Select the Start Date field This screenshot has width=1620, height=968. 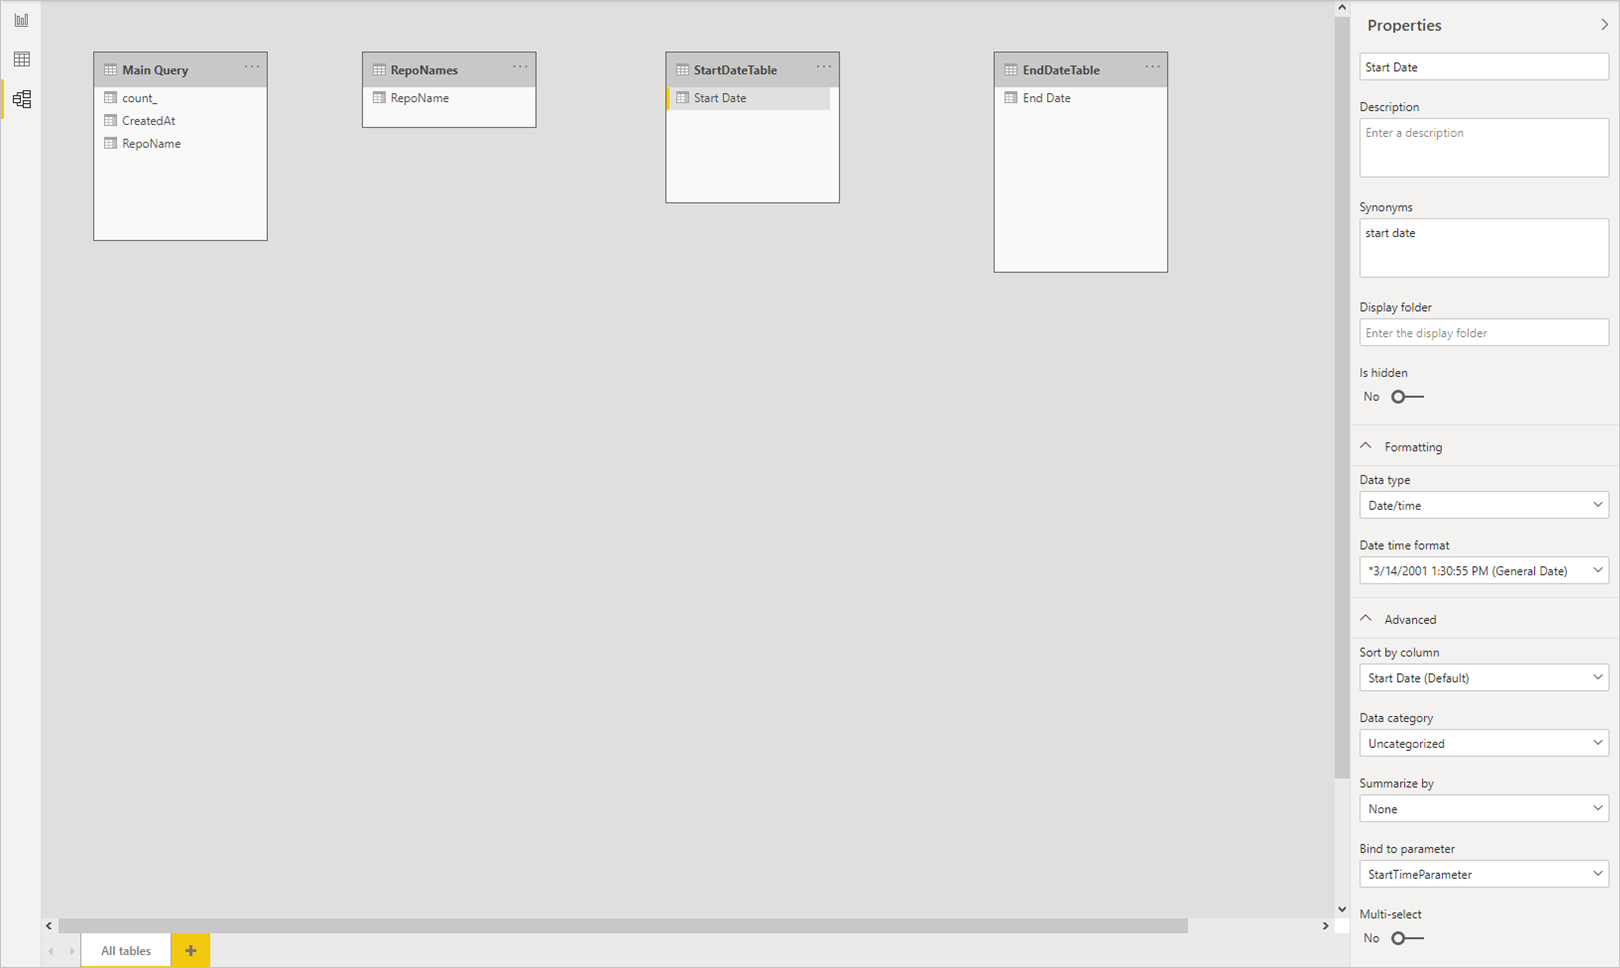750,98
